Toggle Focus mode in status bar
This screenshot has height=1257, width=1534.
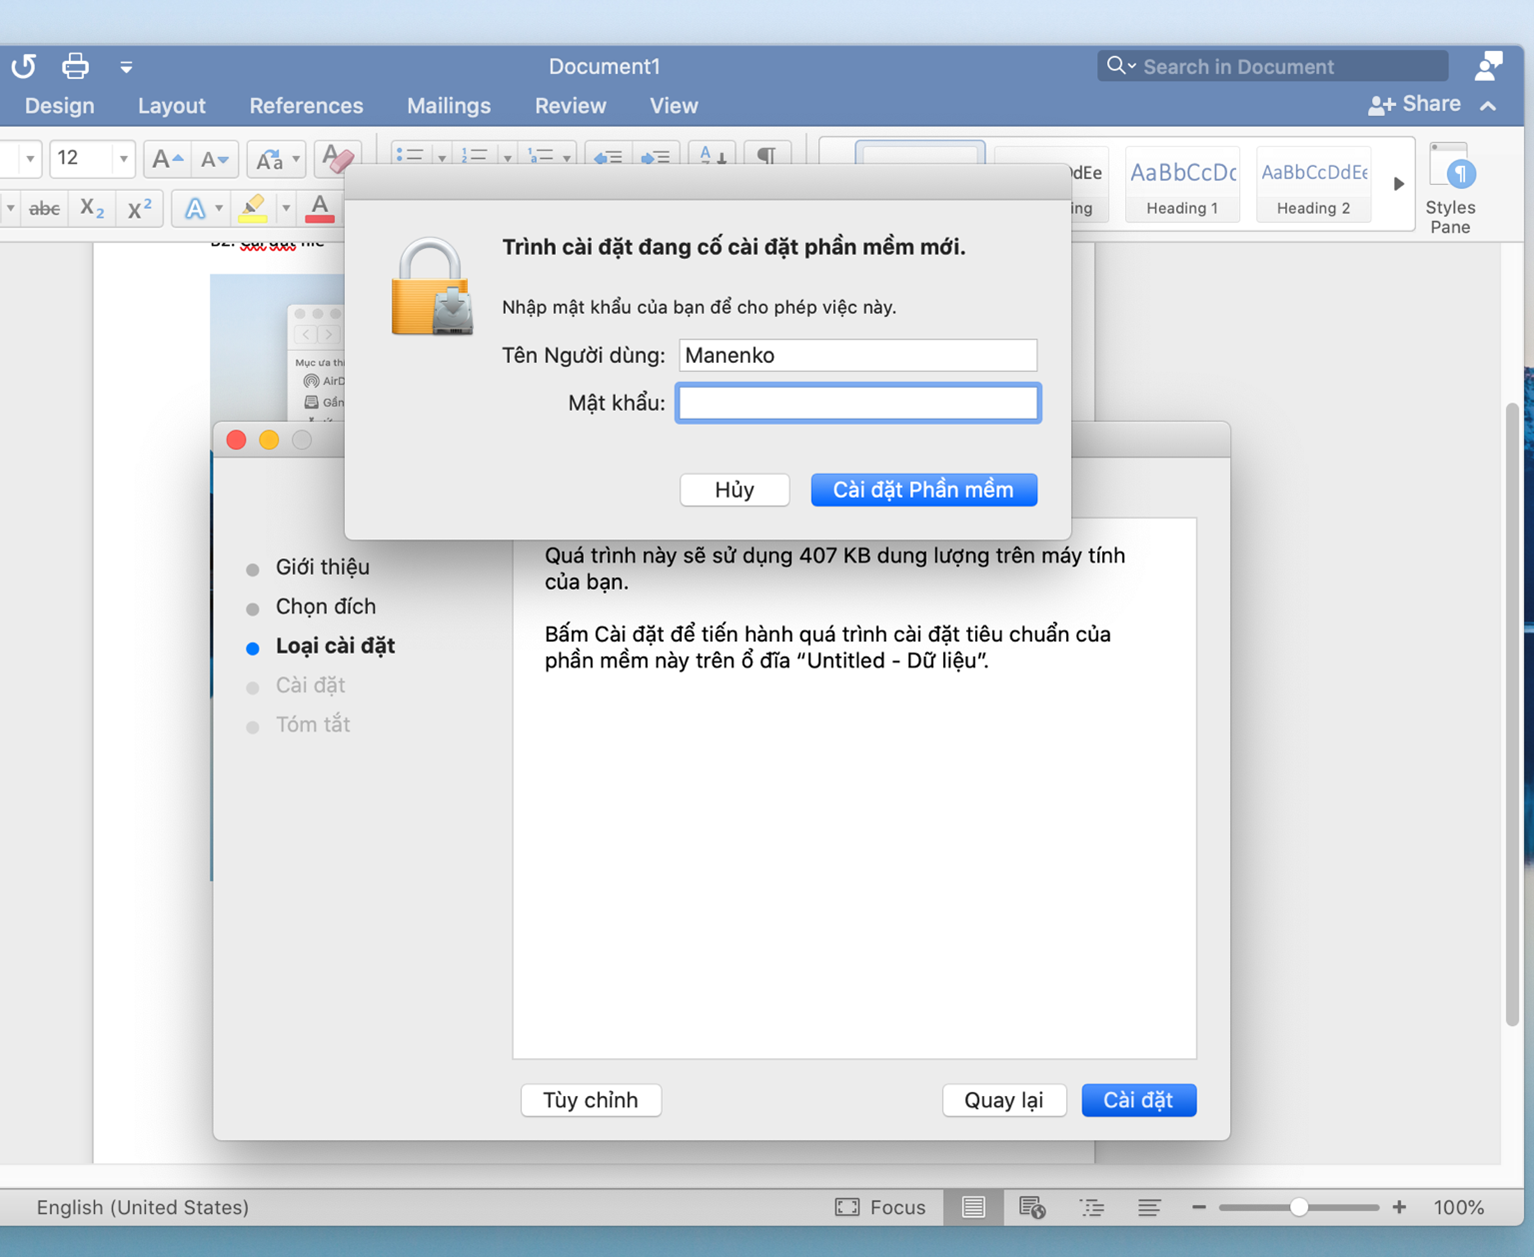(x=880, y=1207)
